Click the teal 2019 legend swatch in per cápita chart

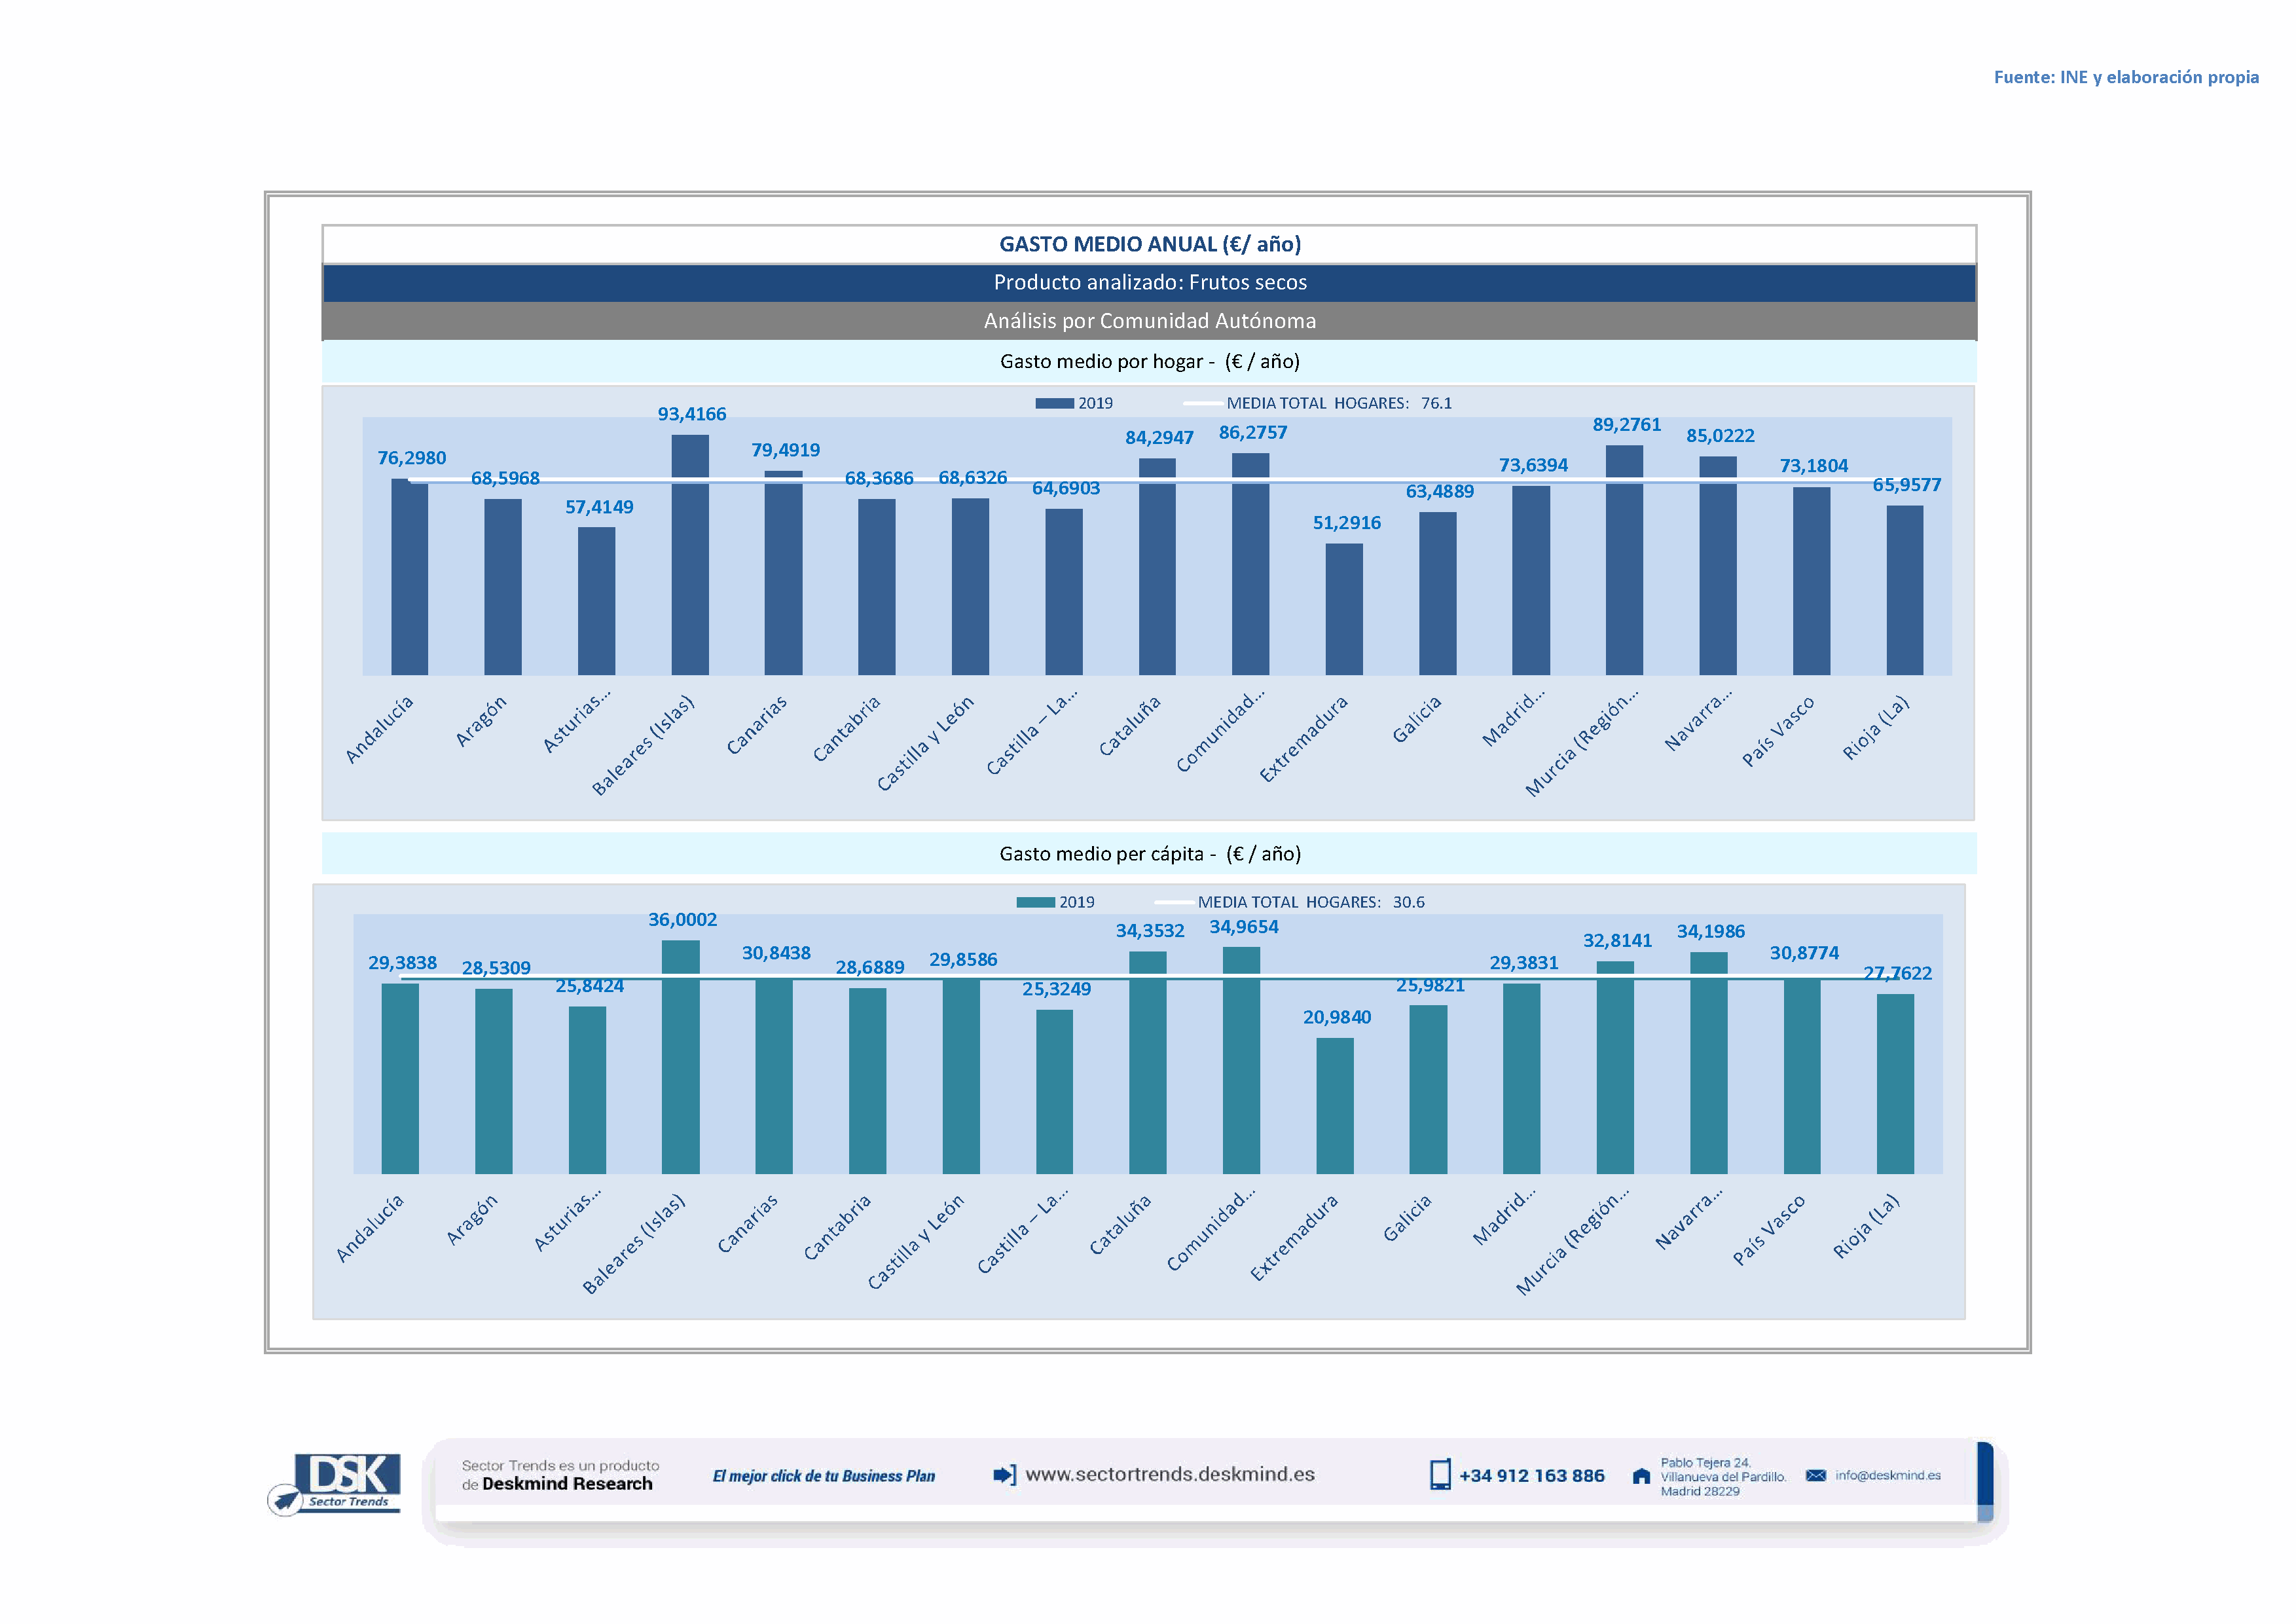coord(1035,902)
